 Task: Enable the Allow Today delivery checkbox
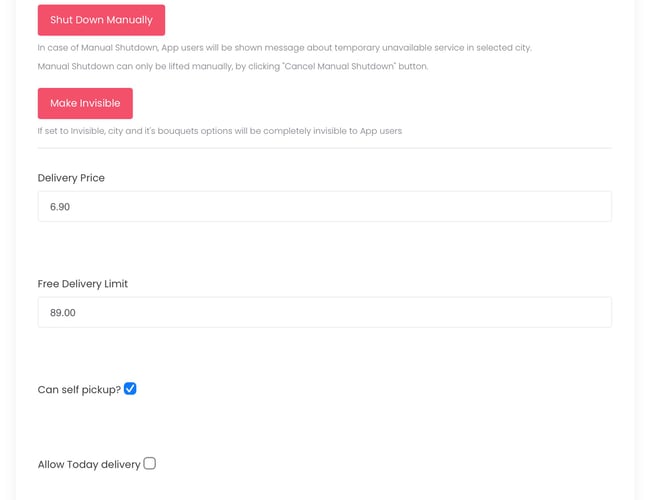(149, 464)
